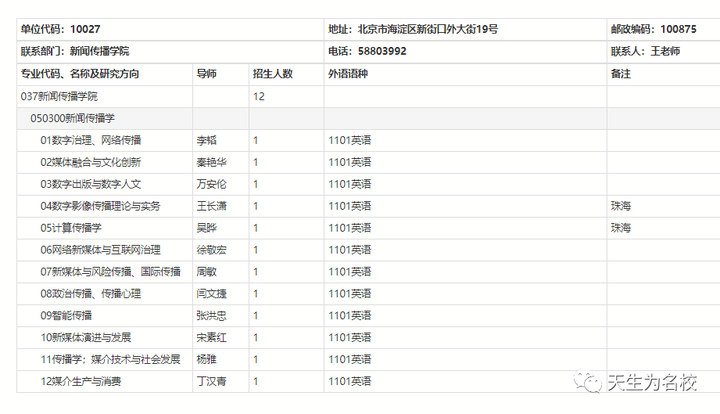Click enrollment count '1' in 02媒体融合 row
Viewport: 720px width, 414px height.
(x=256, y=162)
